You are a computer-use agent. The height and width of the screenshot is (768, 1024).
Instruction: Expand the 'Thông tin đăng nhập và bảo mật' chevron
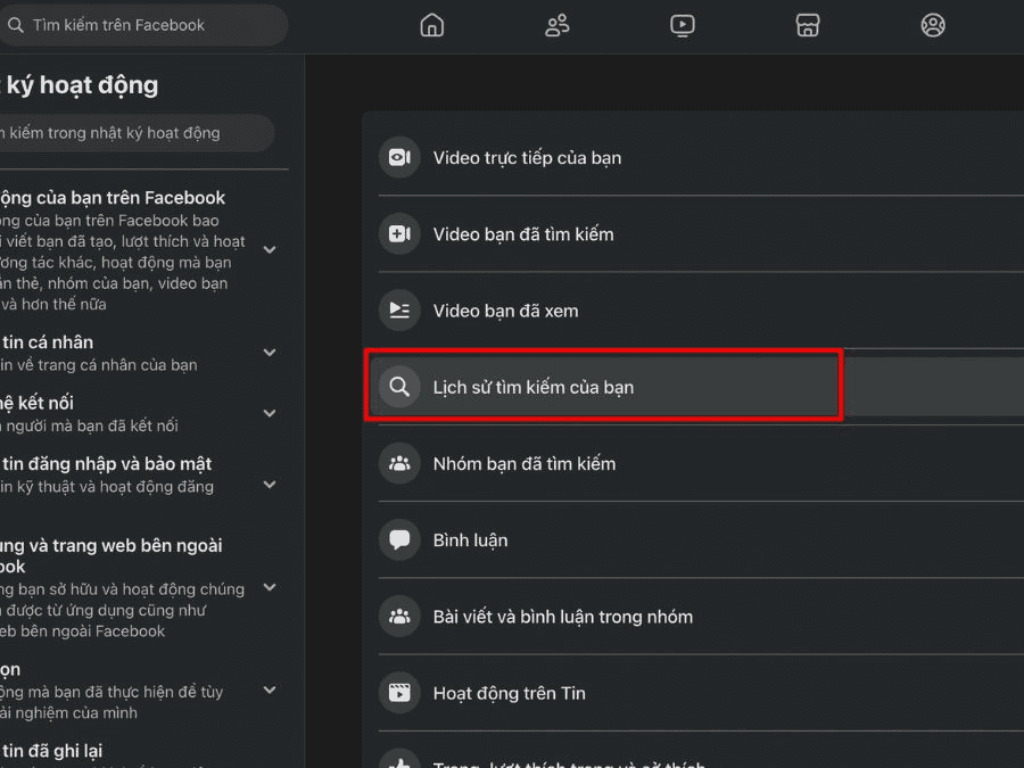269,485
